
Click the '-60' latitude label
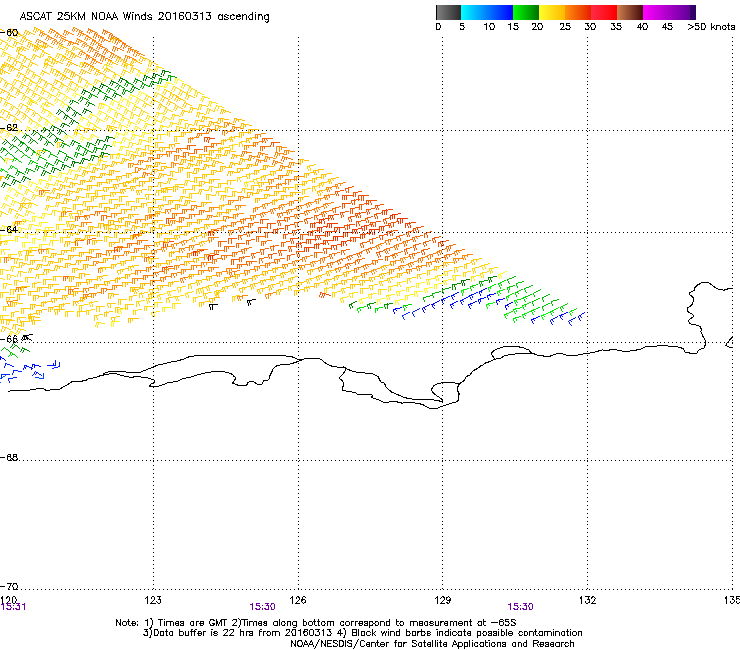(x=9, y=33)
